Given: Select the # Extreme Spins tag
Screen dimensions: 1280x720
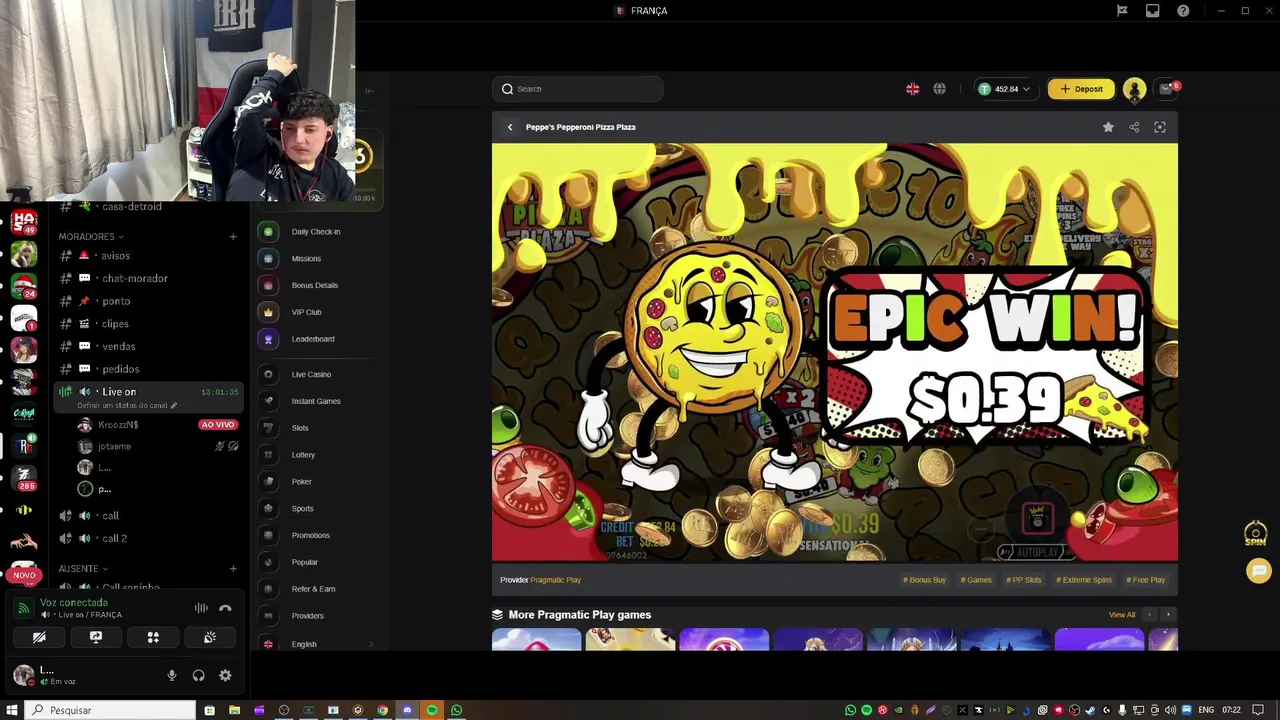Looking at the screenshot, I should [x=1084, y=580].
